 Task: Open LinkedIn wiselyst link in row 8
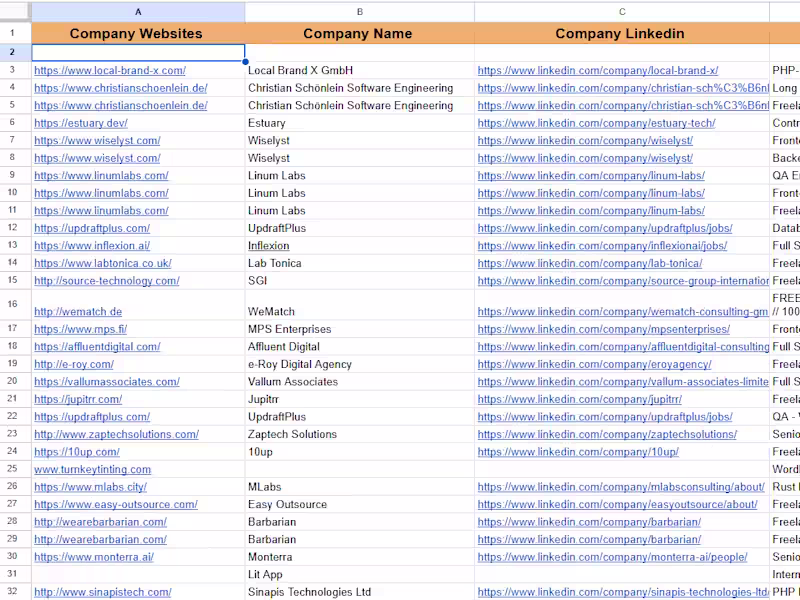click(x=585, y=158)
